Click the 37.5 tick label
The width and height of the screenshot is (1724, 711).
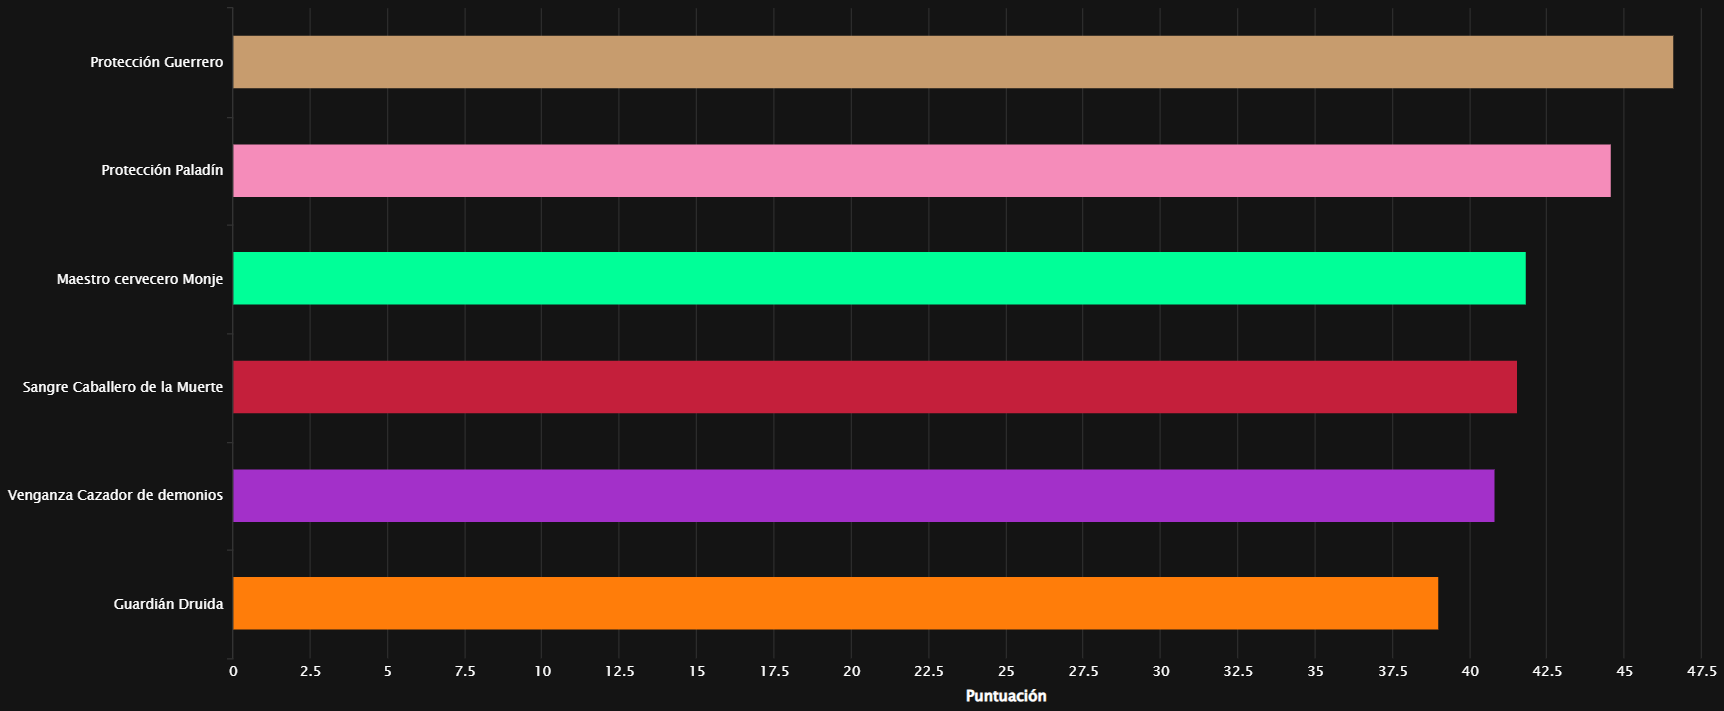click(1393, 671)
